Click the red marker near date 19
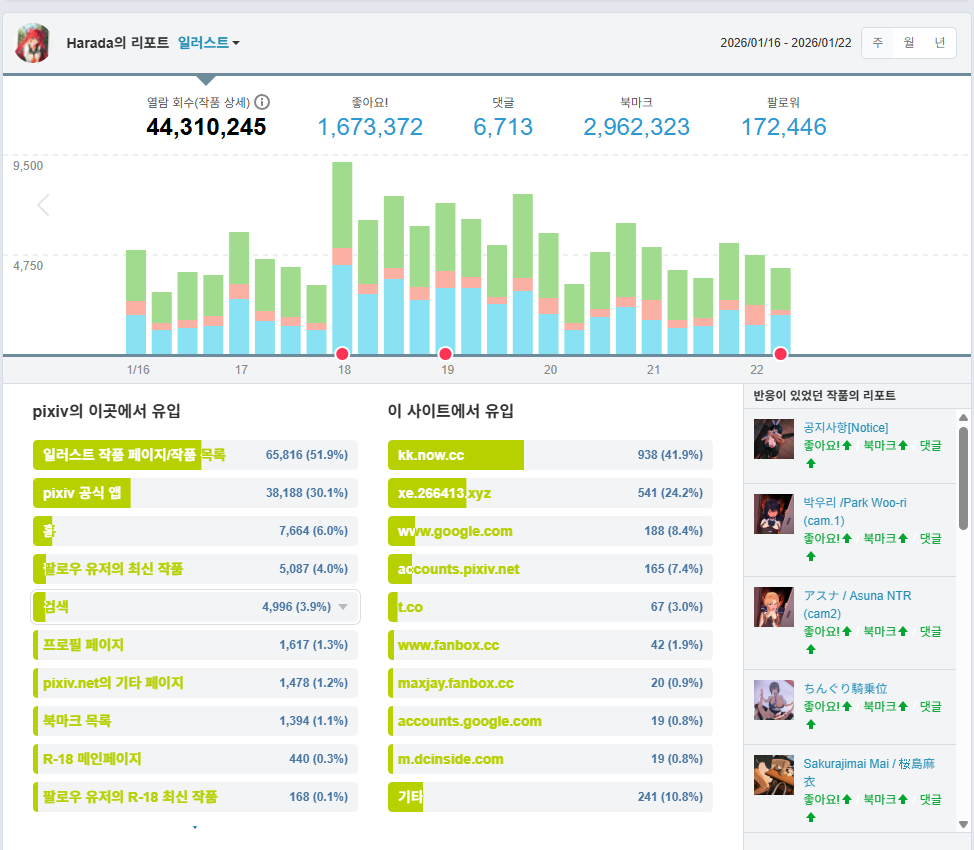The image size is (974, 850). tap(446, 353)
